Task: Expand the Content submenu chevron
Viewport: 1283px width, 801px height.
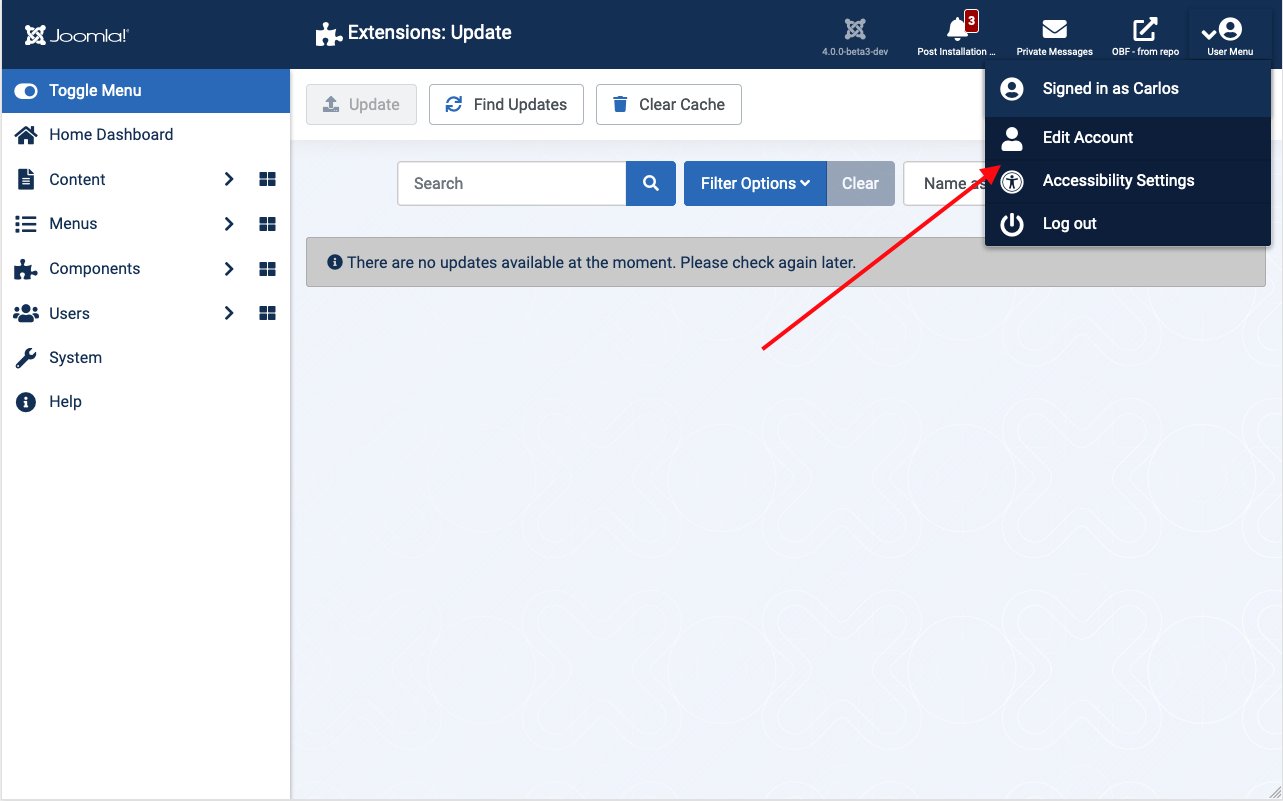Action: coord(229,180)
